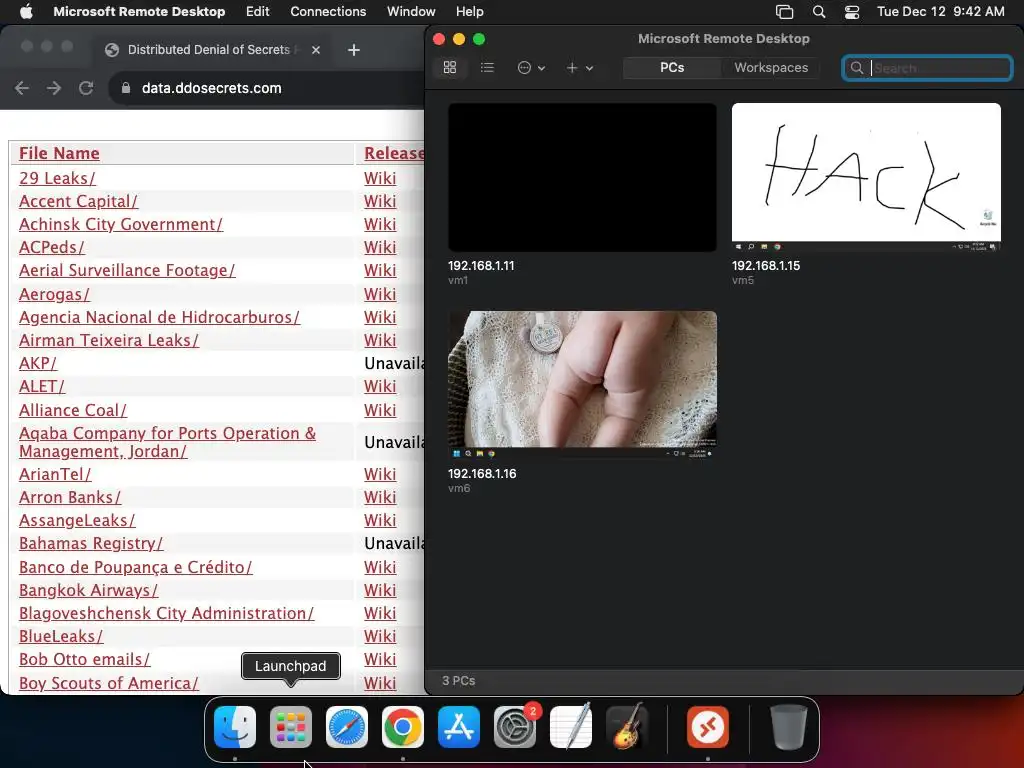Click the data.ddosecrets.com address bar
The height and width of the screenshot is (768, 1024).
[x=211, y=88]
